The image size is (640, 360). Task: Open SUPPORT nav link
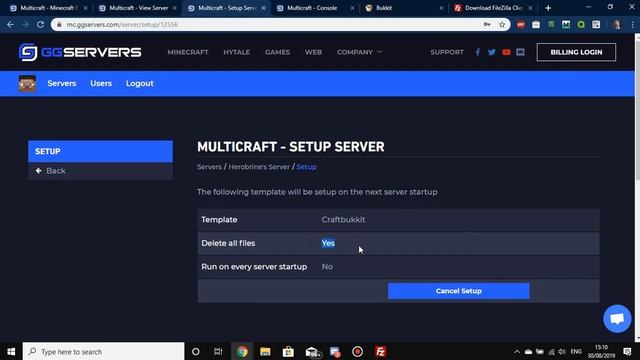447,52
